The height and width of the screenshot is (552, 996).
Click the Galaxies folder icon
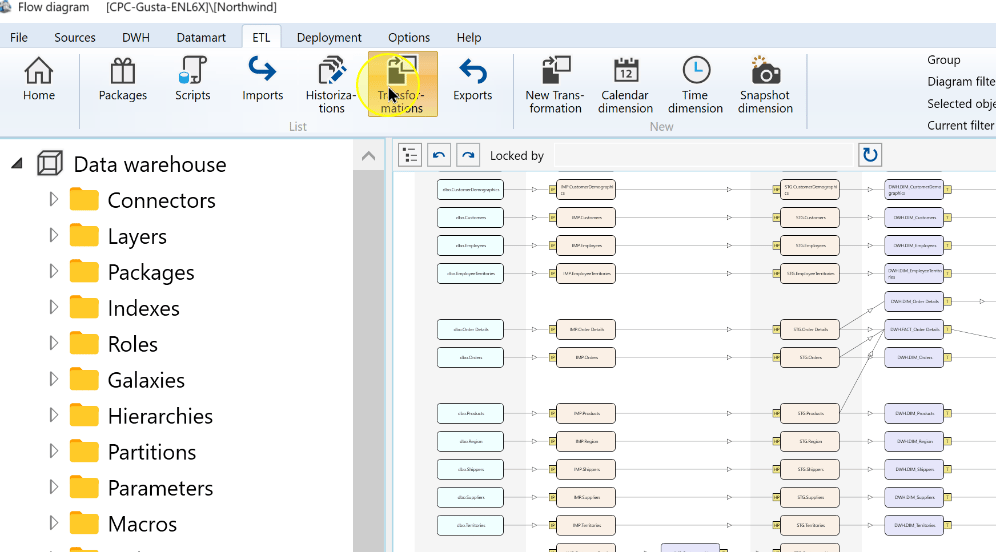84,379
